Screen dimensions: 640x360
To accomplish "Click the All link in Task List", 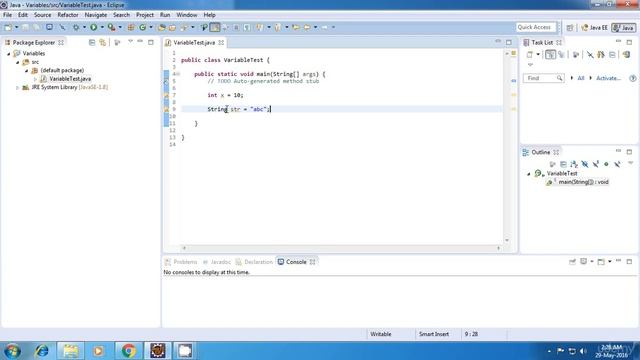I will click(581, 78).
